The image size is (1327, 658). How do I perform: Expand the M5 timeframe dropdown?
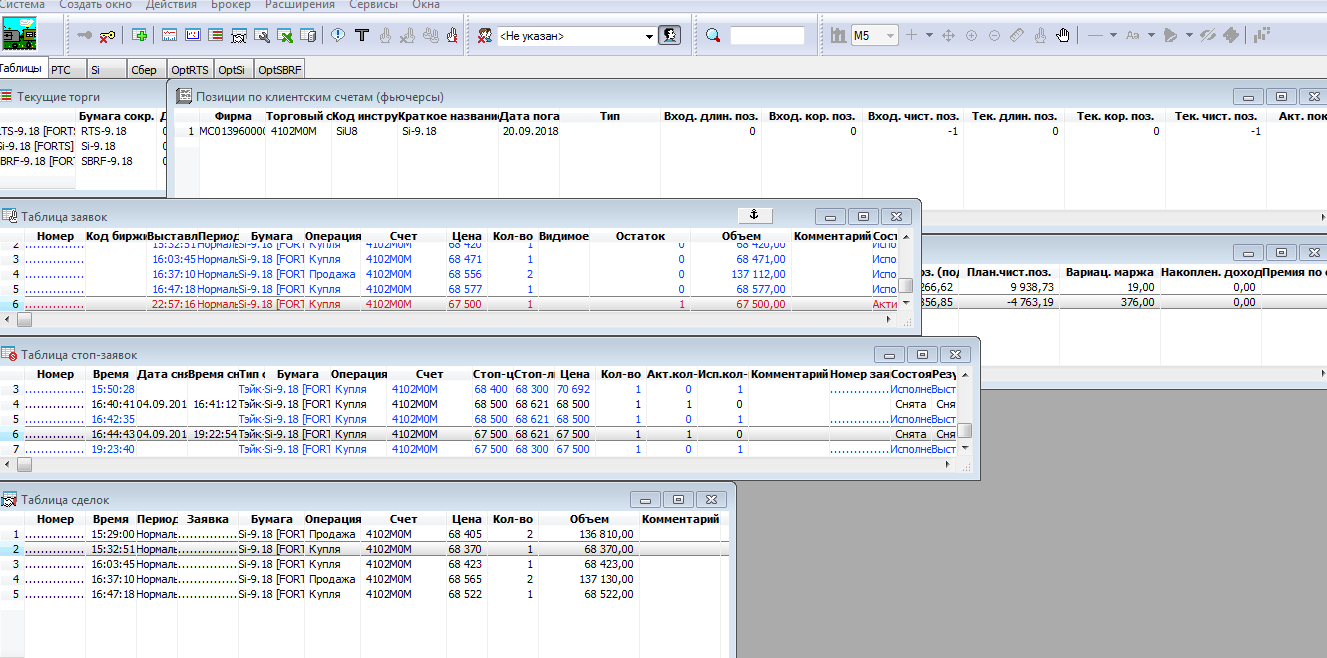tap(889, 36)
